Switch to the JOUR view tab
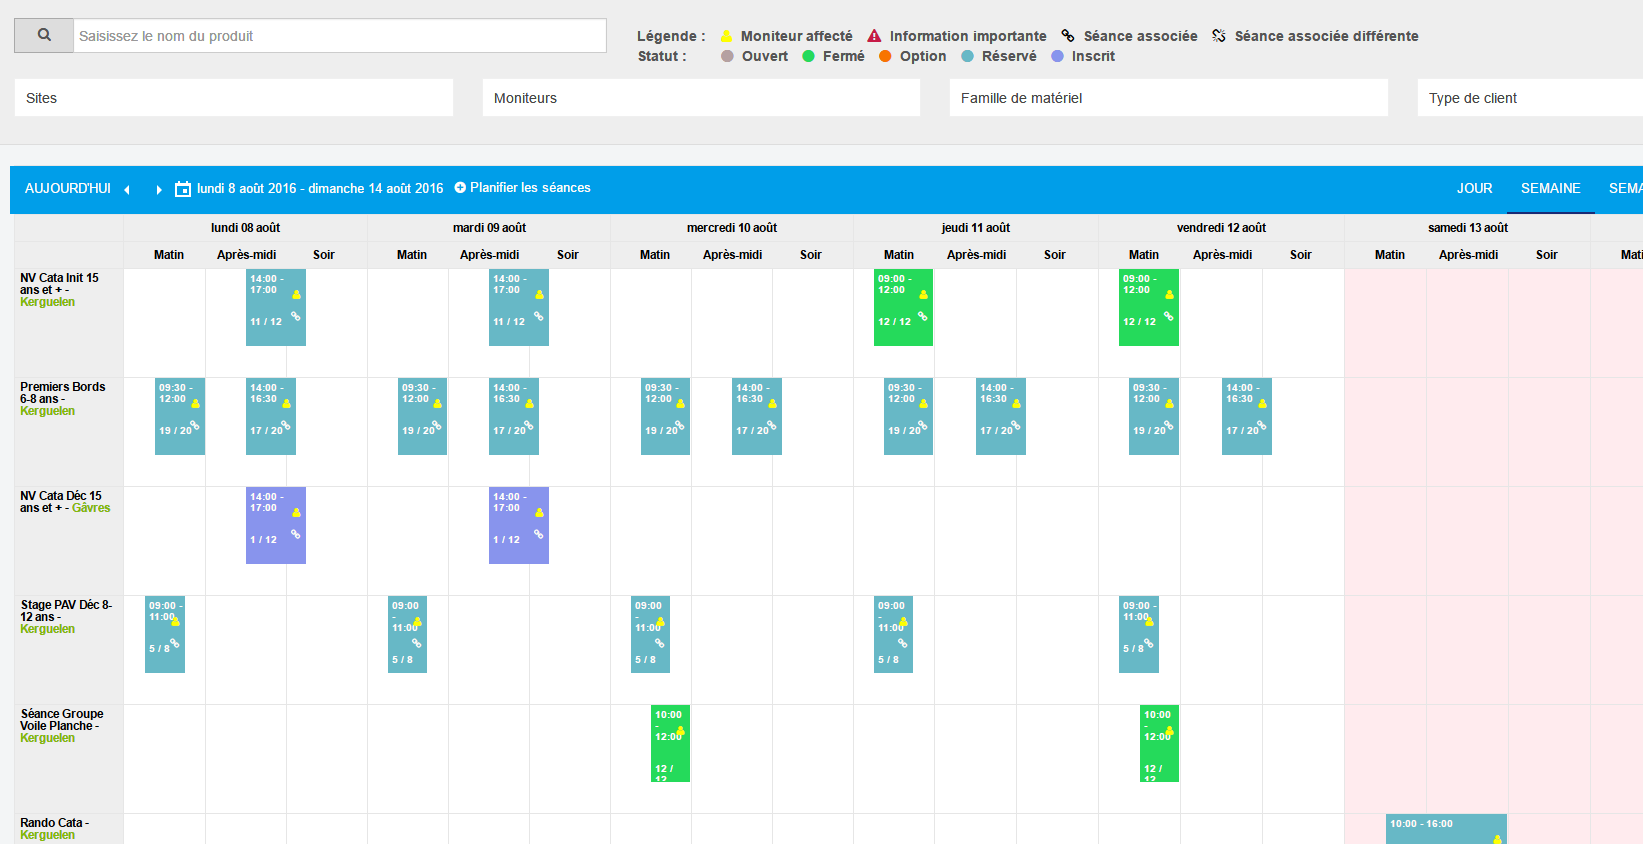 tap(1474, 188)
